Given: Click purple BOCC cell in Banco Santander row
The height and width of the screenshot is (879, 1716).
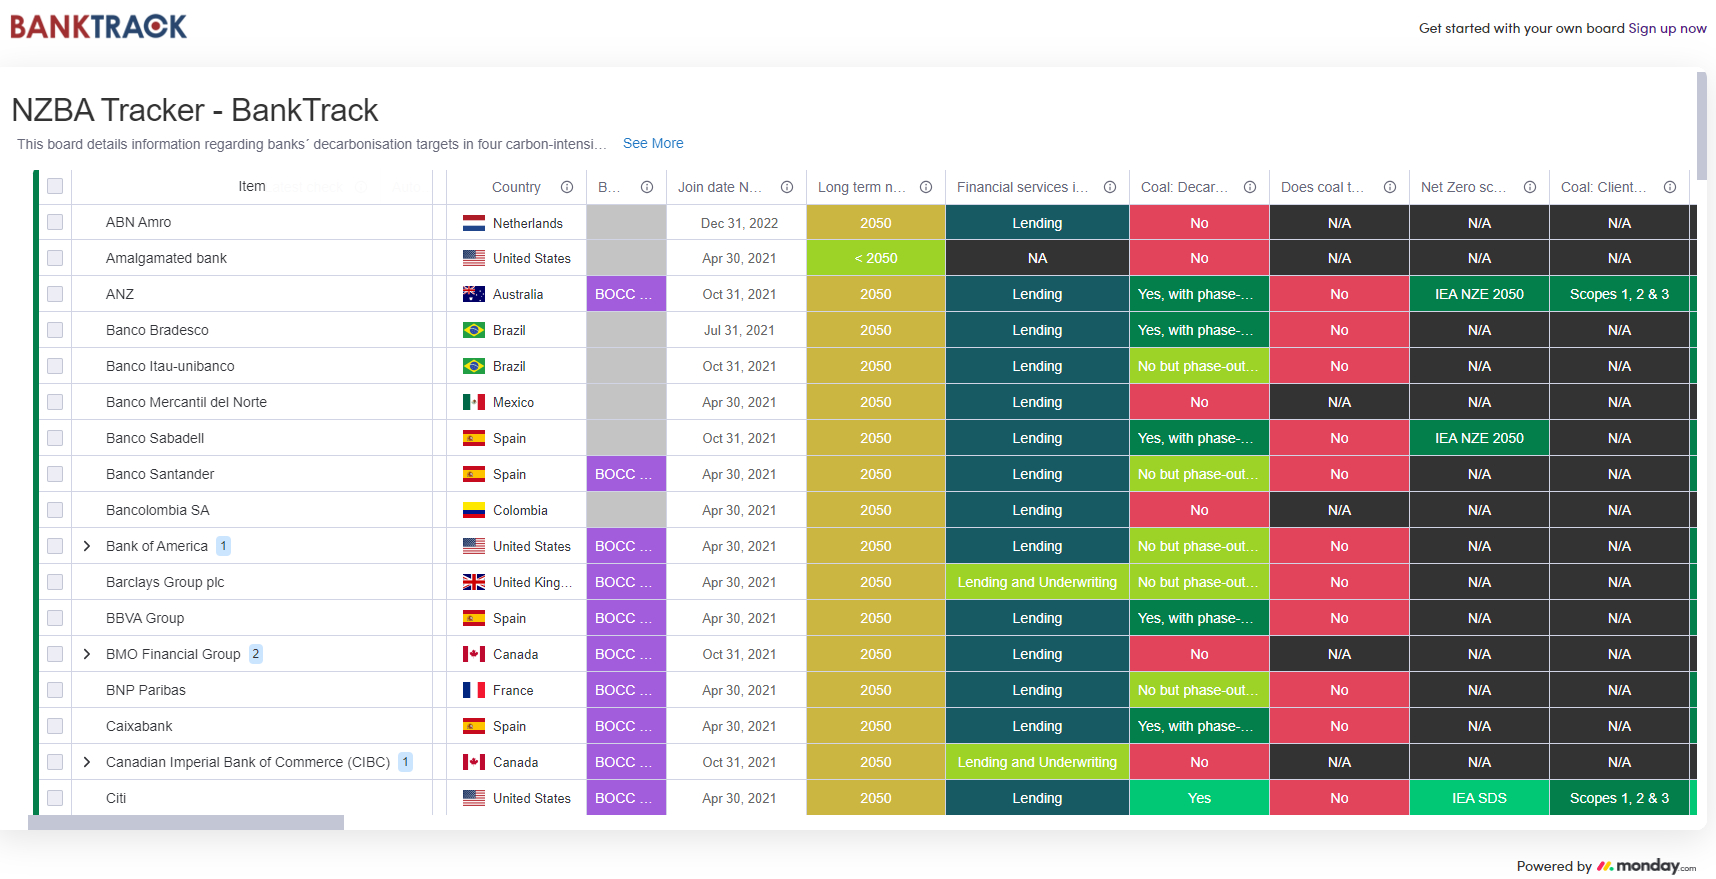Looking at the screenshot, I should (x=626, y=474).
